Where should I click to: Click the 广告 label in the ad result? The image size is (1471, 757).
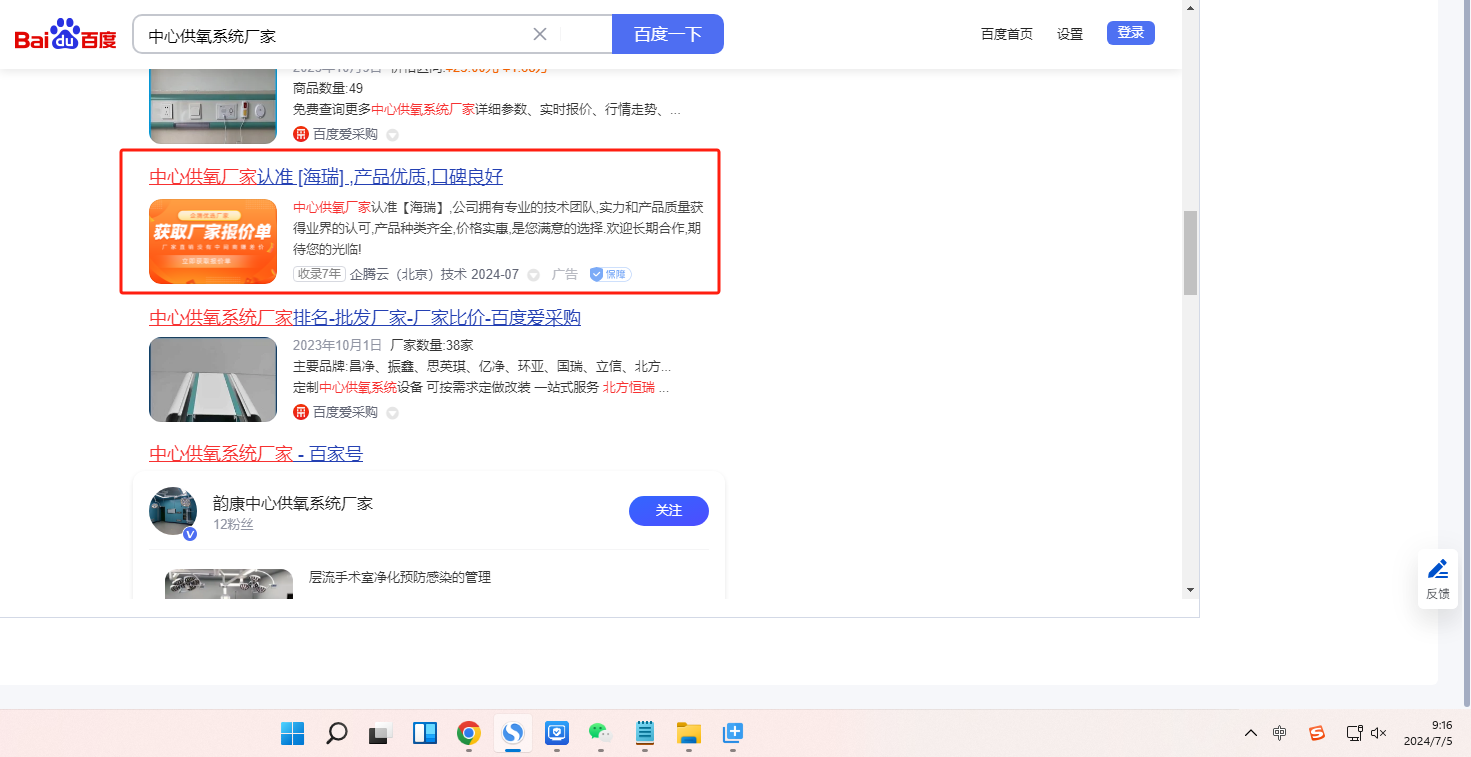tap(565, 274)
